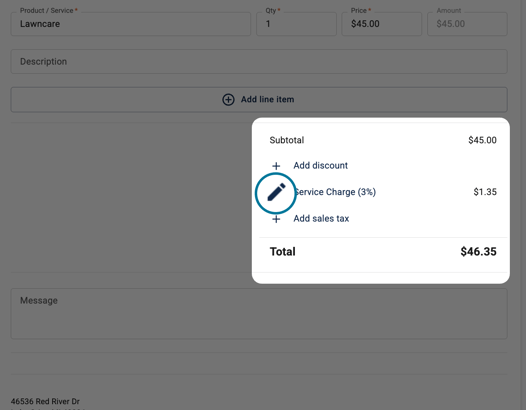Click the circled plus icon on Add line item
The width and height of the screenshot is (526, 410).
228,100
